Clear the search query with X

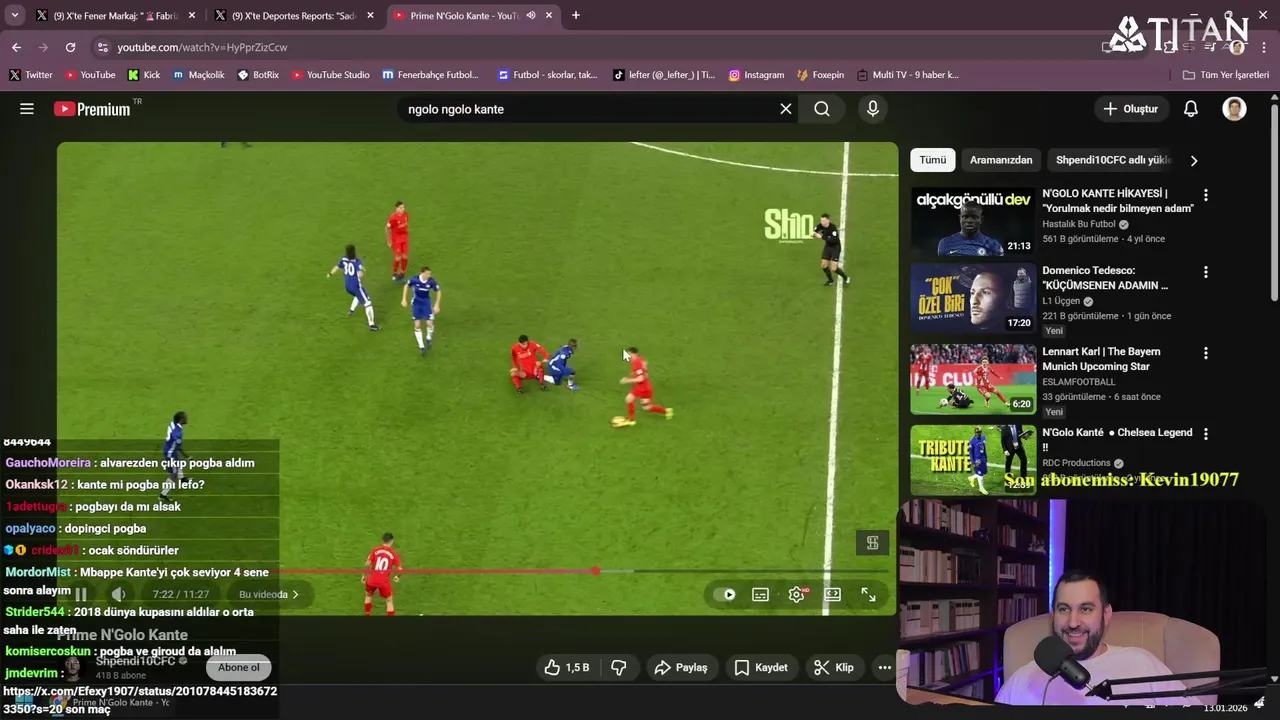pos(786,109)
